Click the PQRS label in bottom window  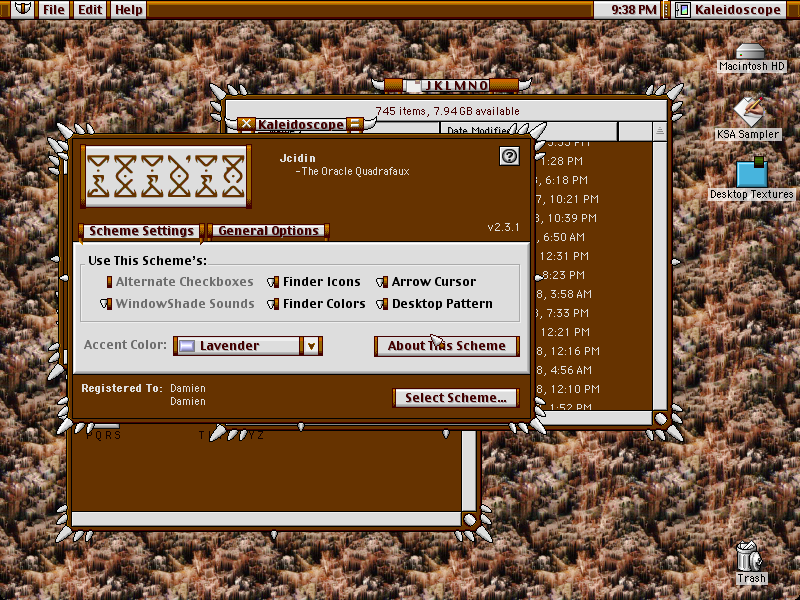coord(104,435)
